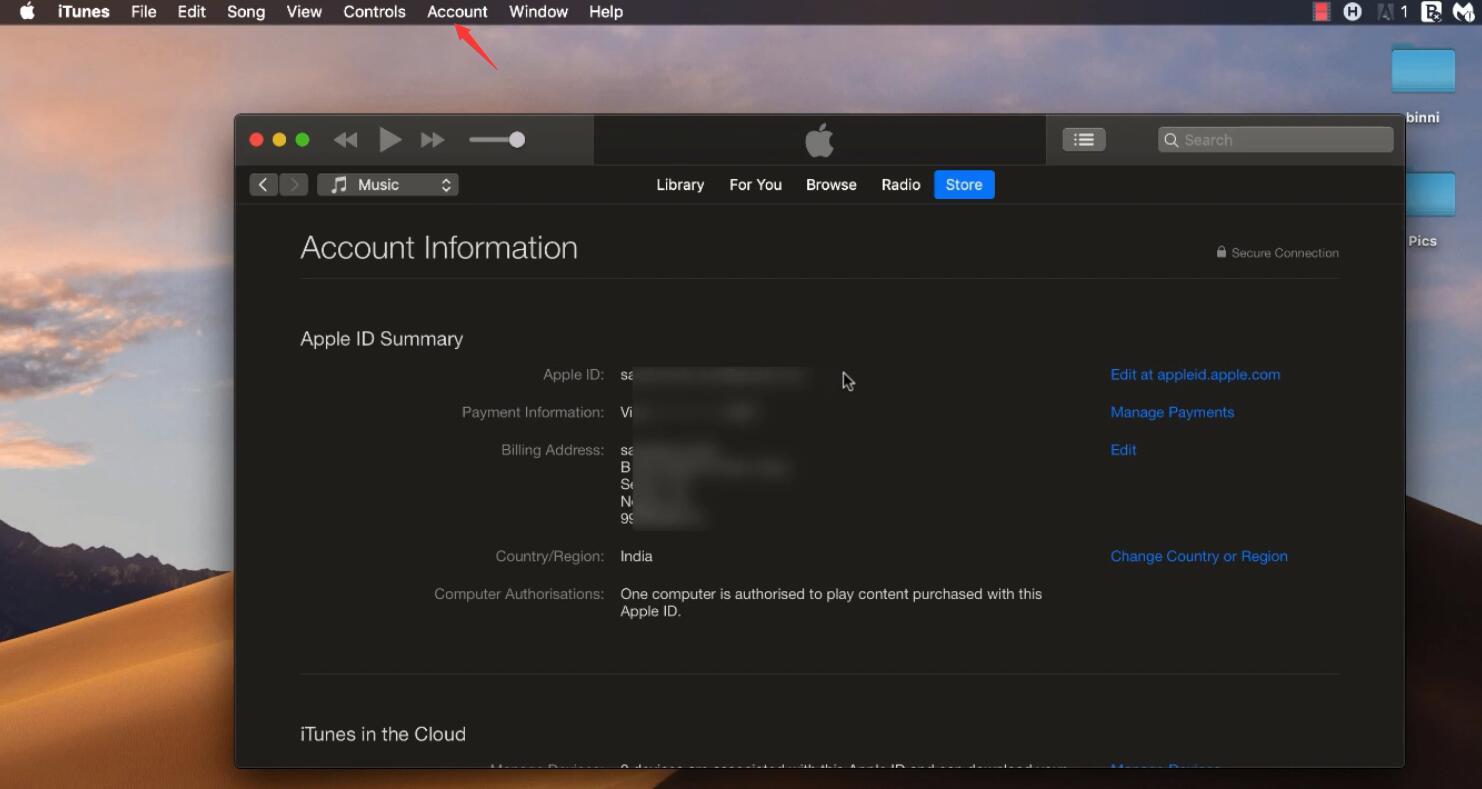Edit the billing address

(x=1123, y=450)
